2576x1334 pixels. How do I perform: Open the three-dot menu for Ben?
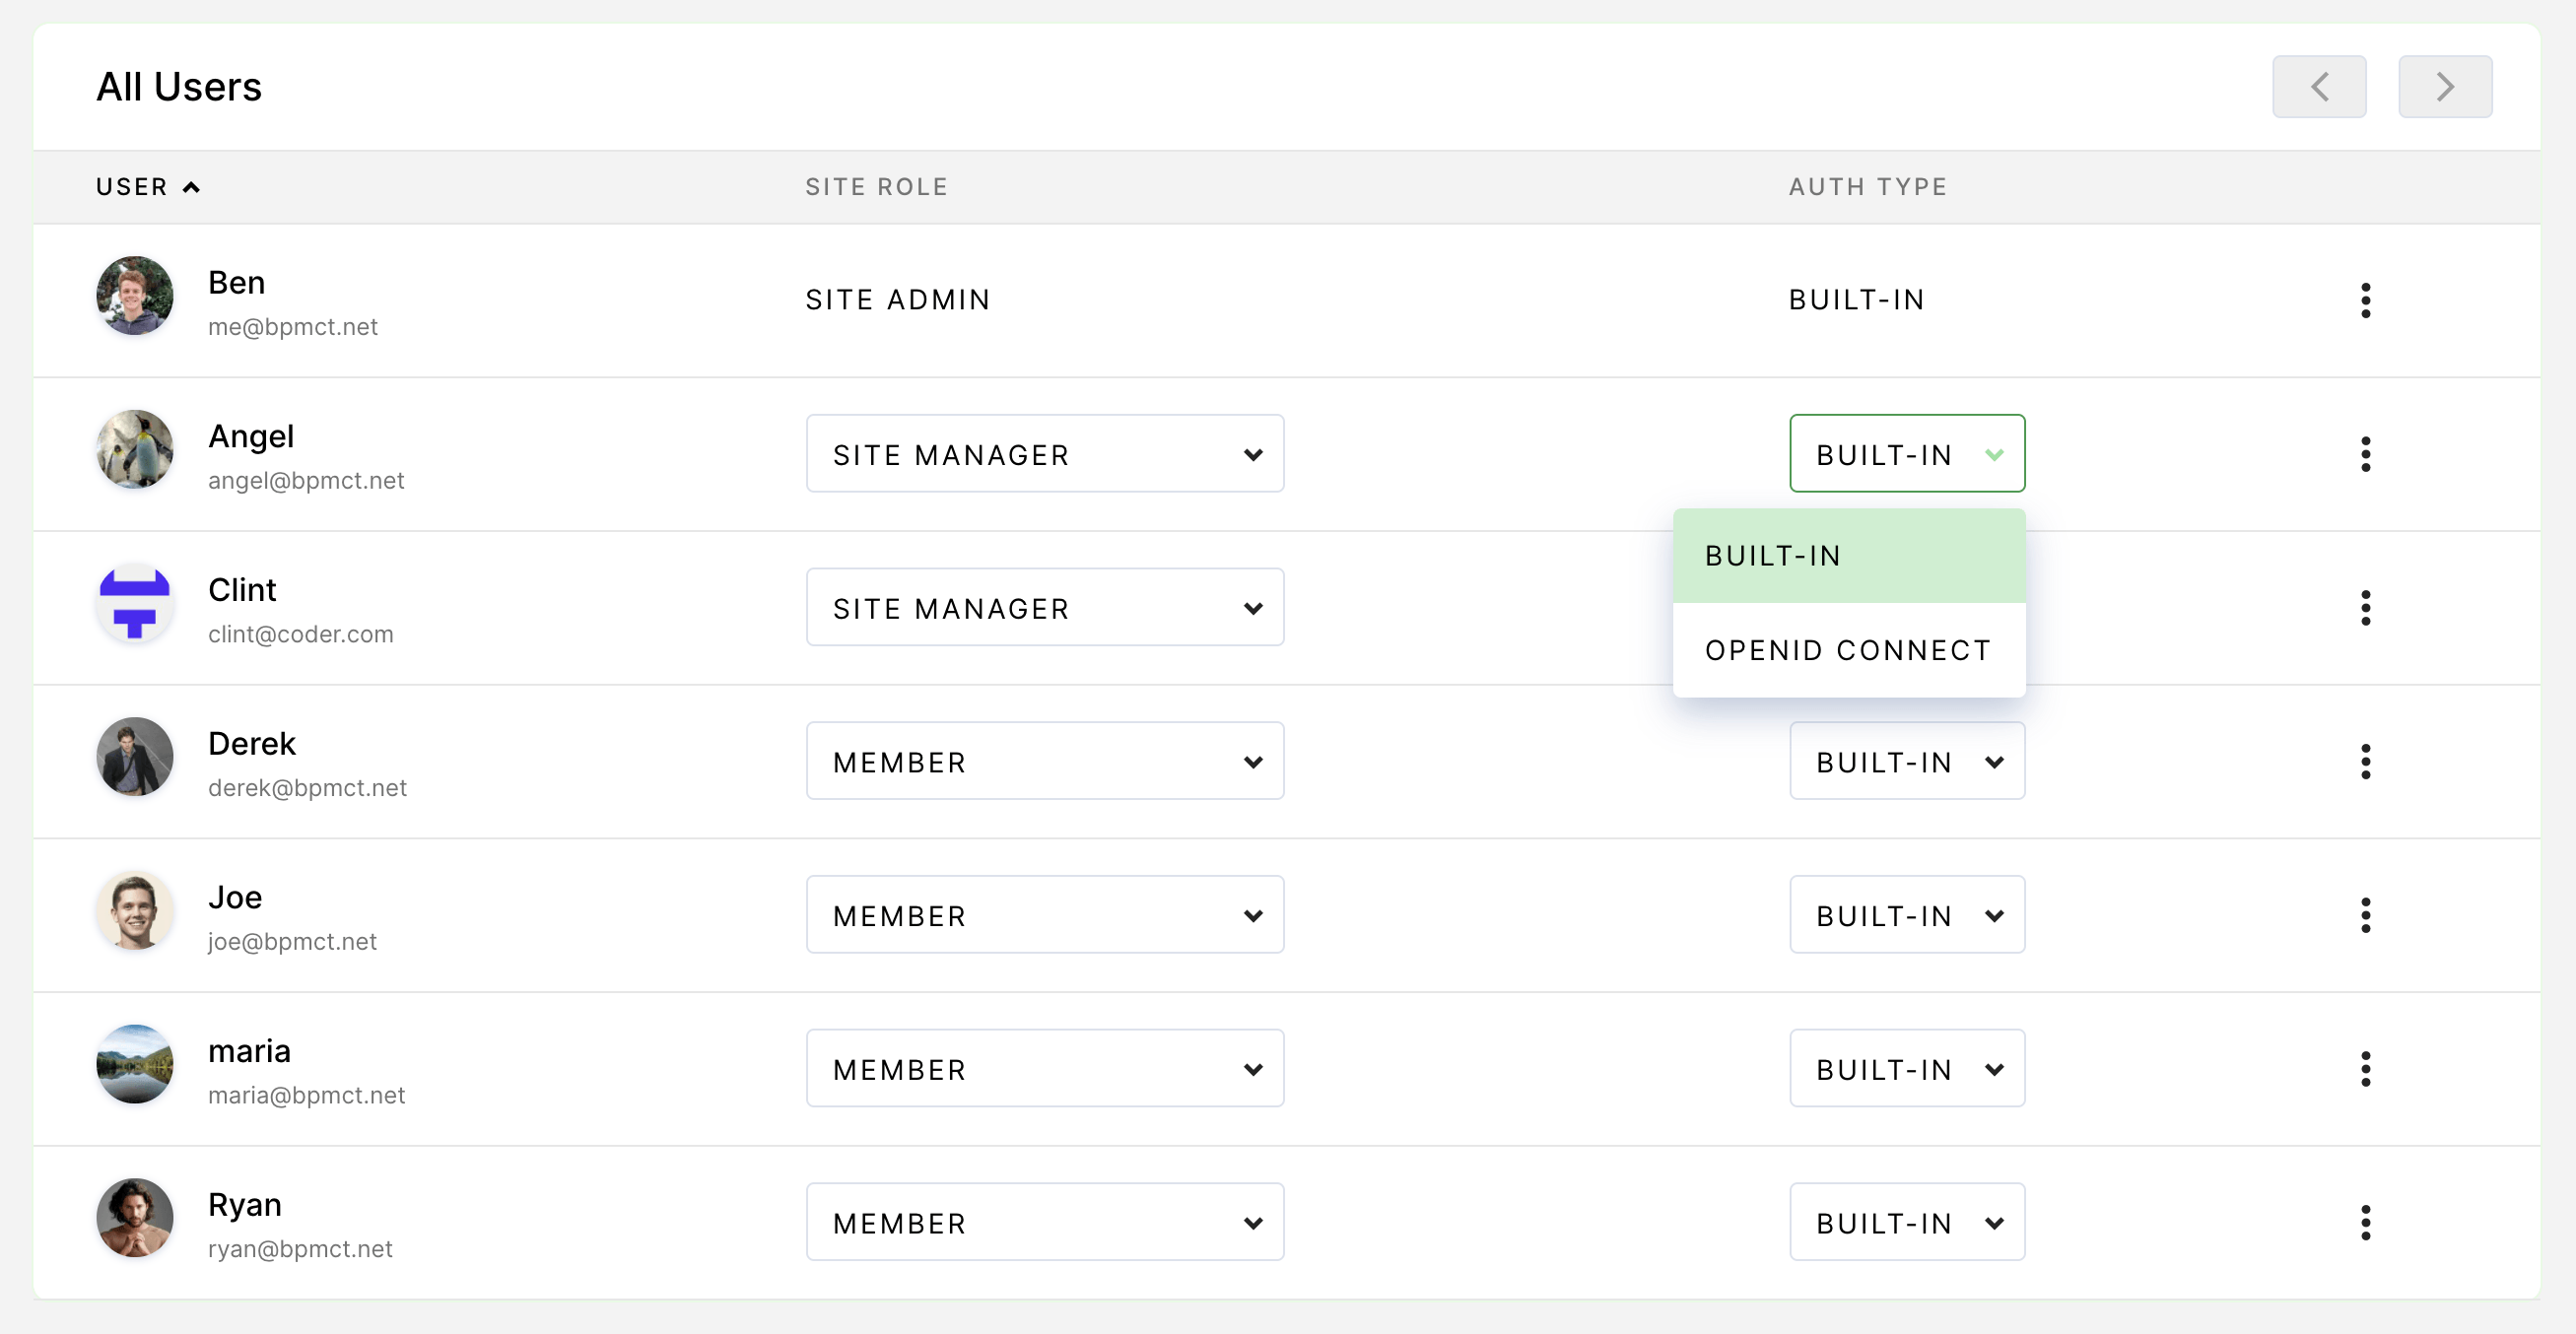2365,300
